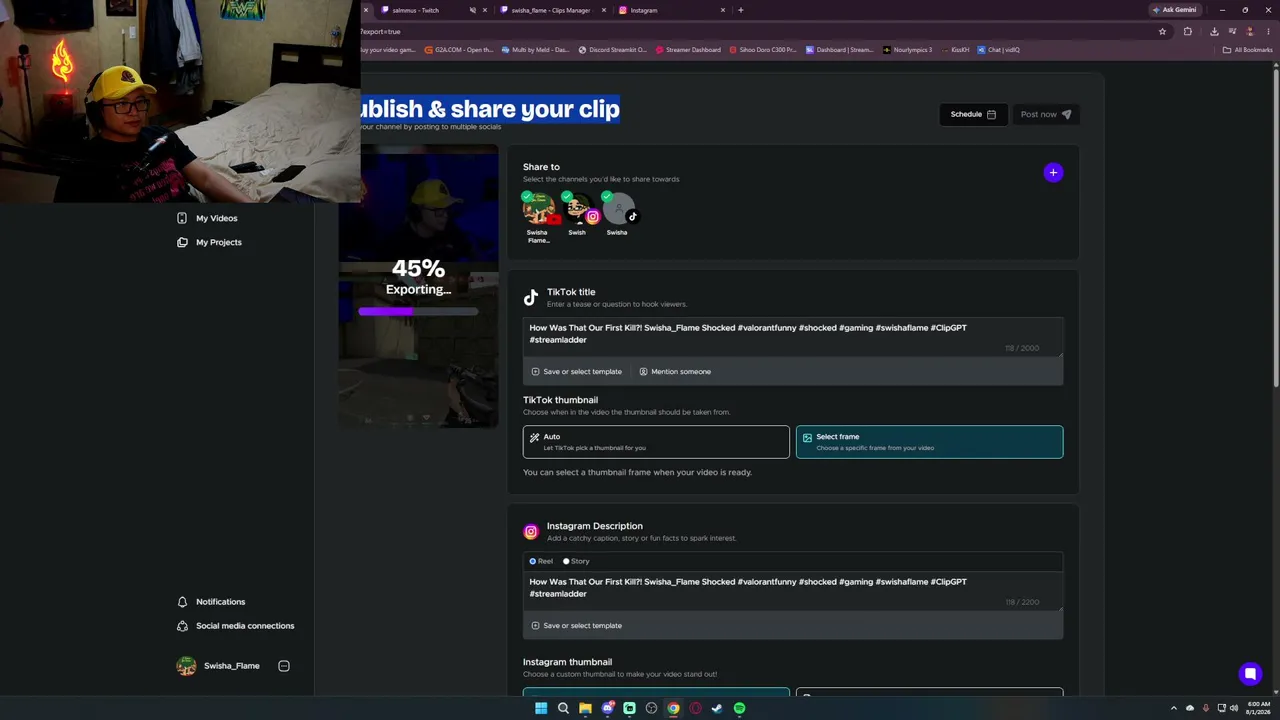Open Multi by Meld bookmark
This screenshot has height=720, width=1280.
[535, 50]
